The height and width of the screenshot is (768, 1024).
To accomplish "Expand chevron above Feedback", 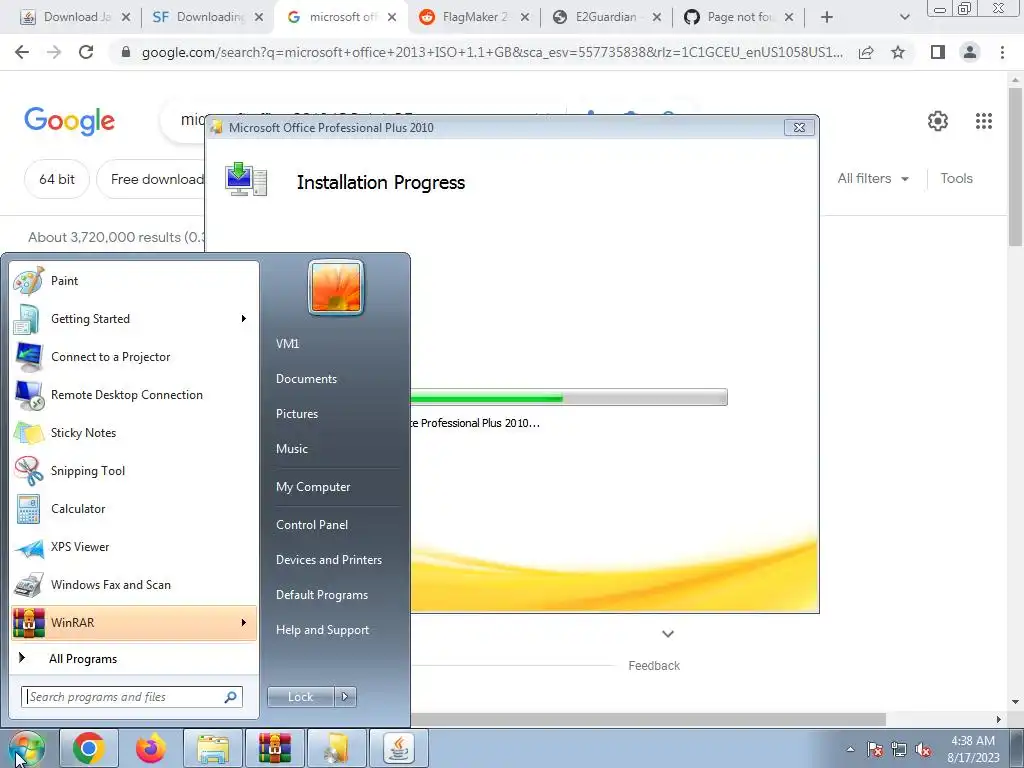I will (667, 633).
